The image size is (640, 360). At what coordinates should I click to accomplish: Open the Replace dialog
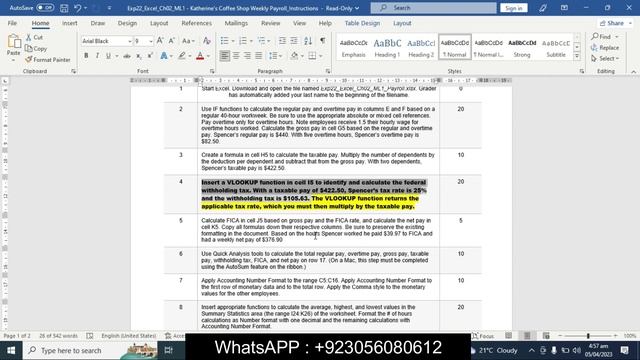(x=605, y=48)
